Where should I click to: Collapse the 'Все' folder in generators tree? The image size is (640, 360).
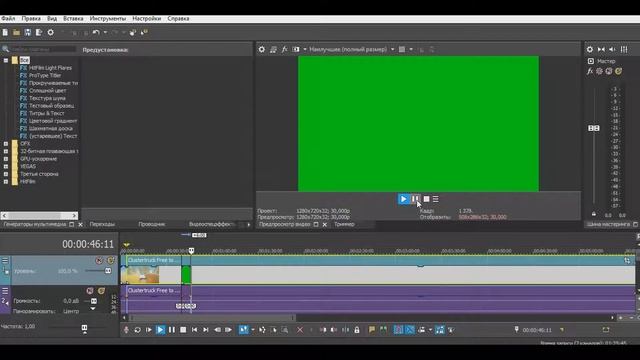[x=6, y=60]
